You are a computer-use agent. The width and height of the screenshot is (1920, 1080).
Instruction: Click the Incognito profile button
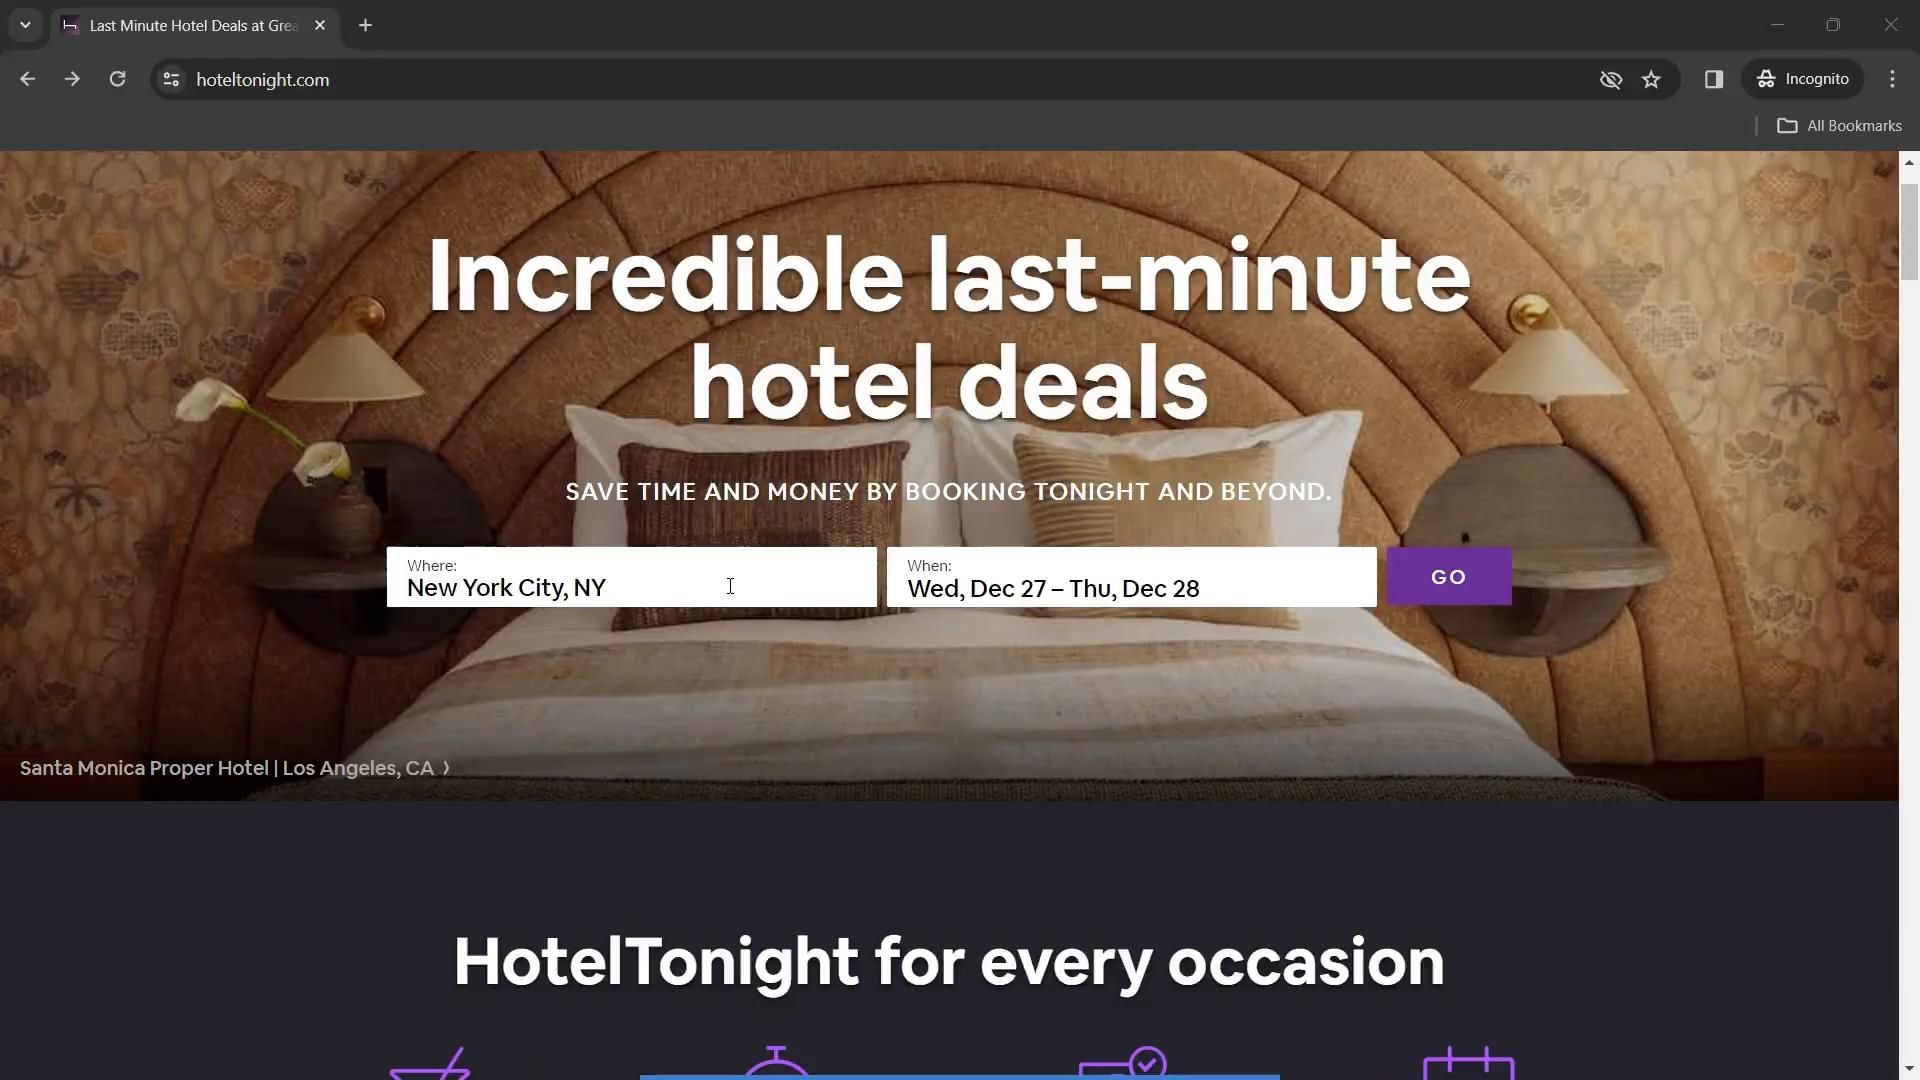click(x=1803, y=79)
